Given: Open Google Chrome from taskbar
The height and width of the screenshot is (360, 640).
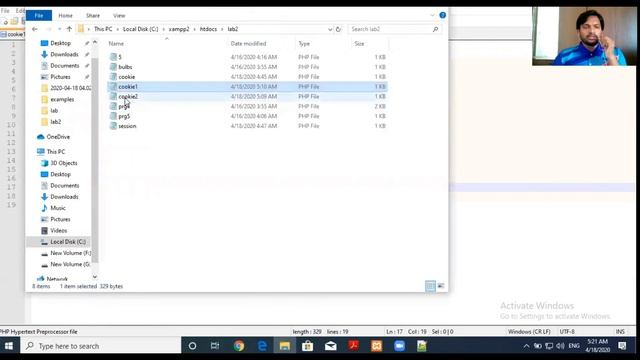Looking at the screenshot, I should coord(239,346).
